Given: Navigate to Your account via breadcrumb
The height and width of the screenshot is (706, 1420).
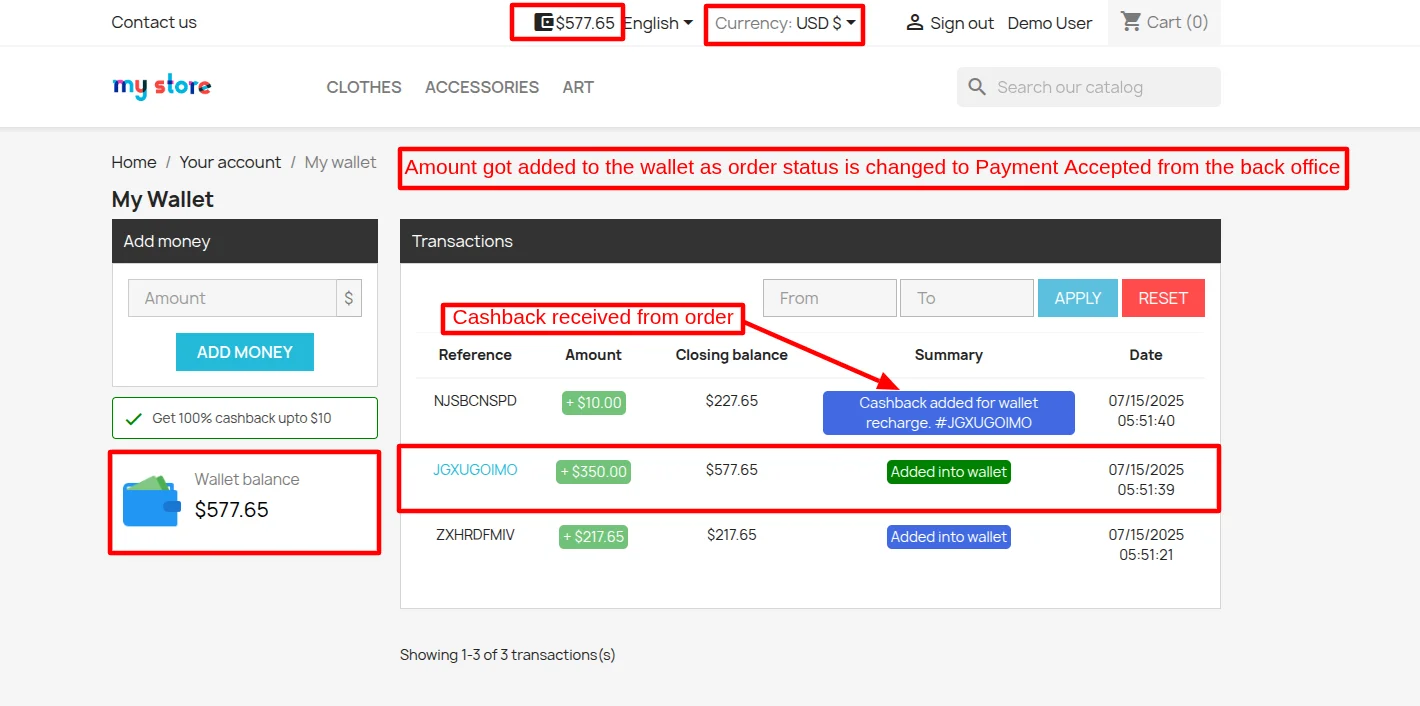Looking at the screenshot, I should 230,162.
